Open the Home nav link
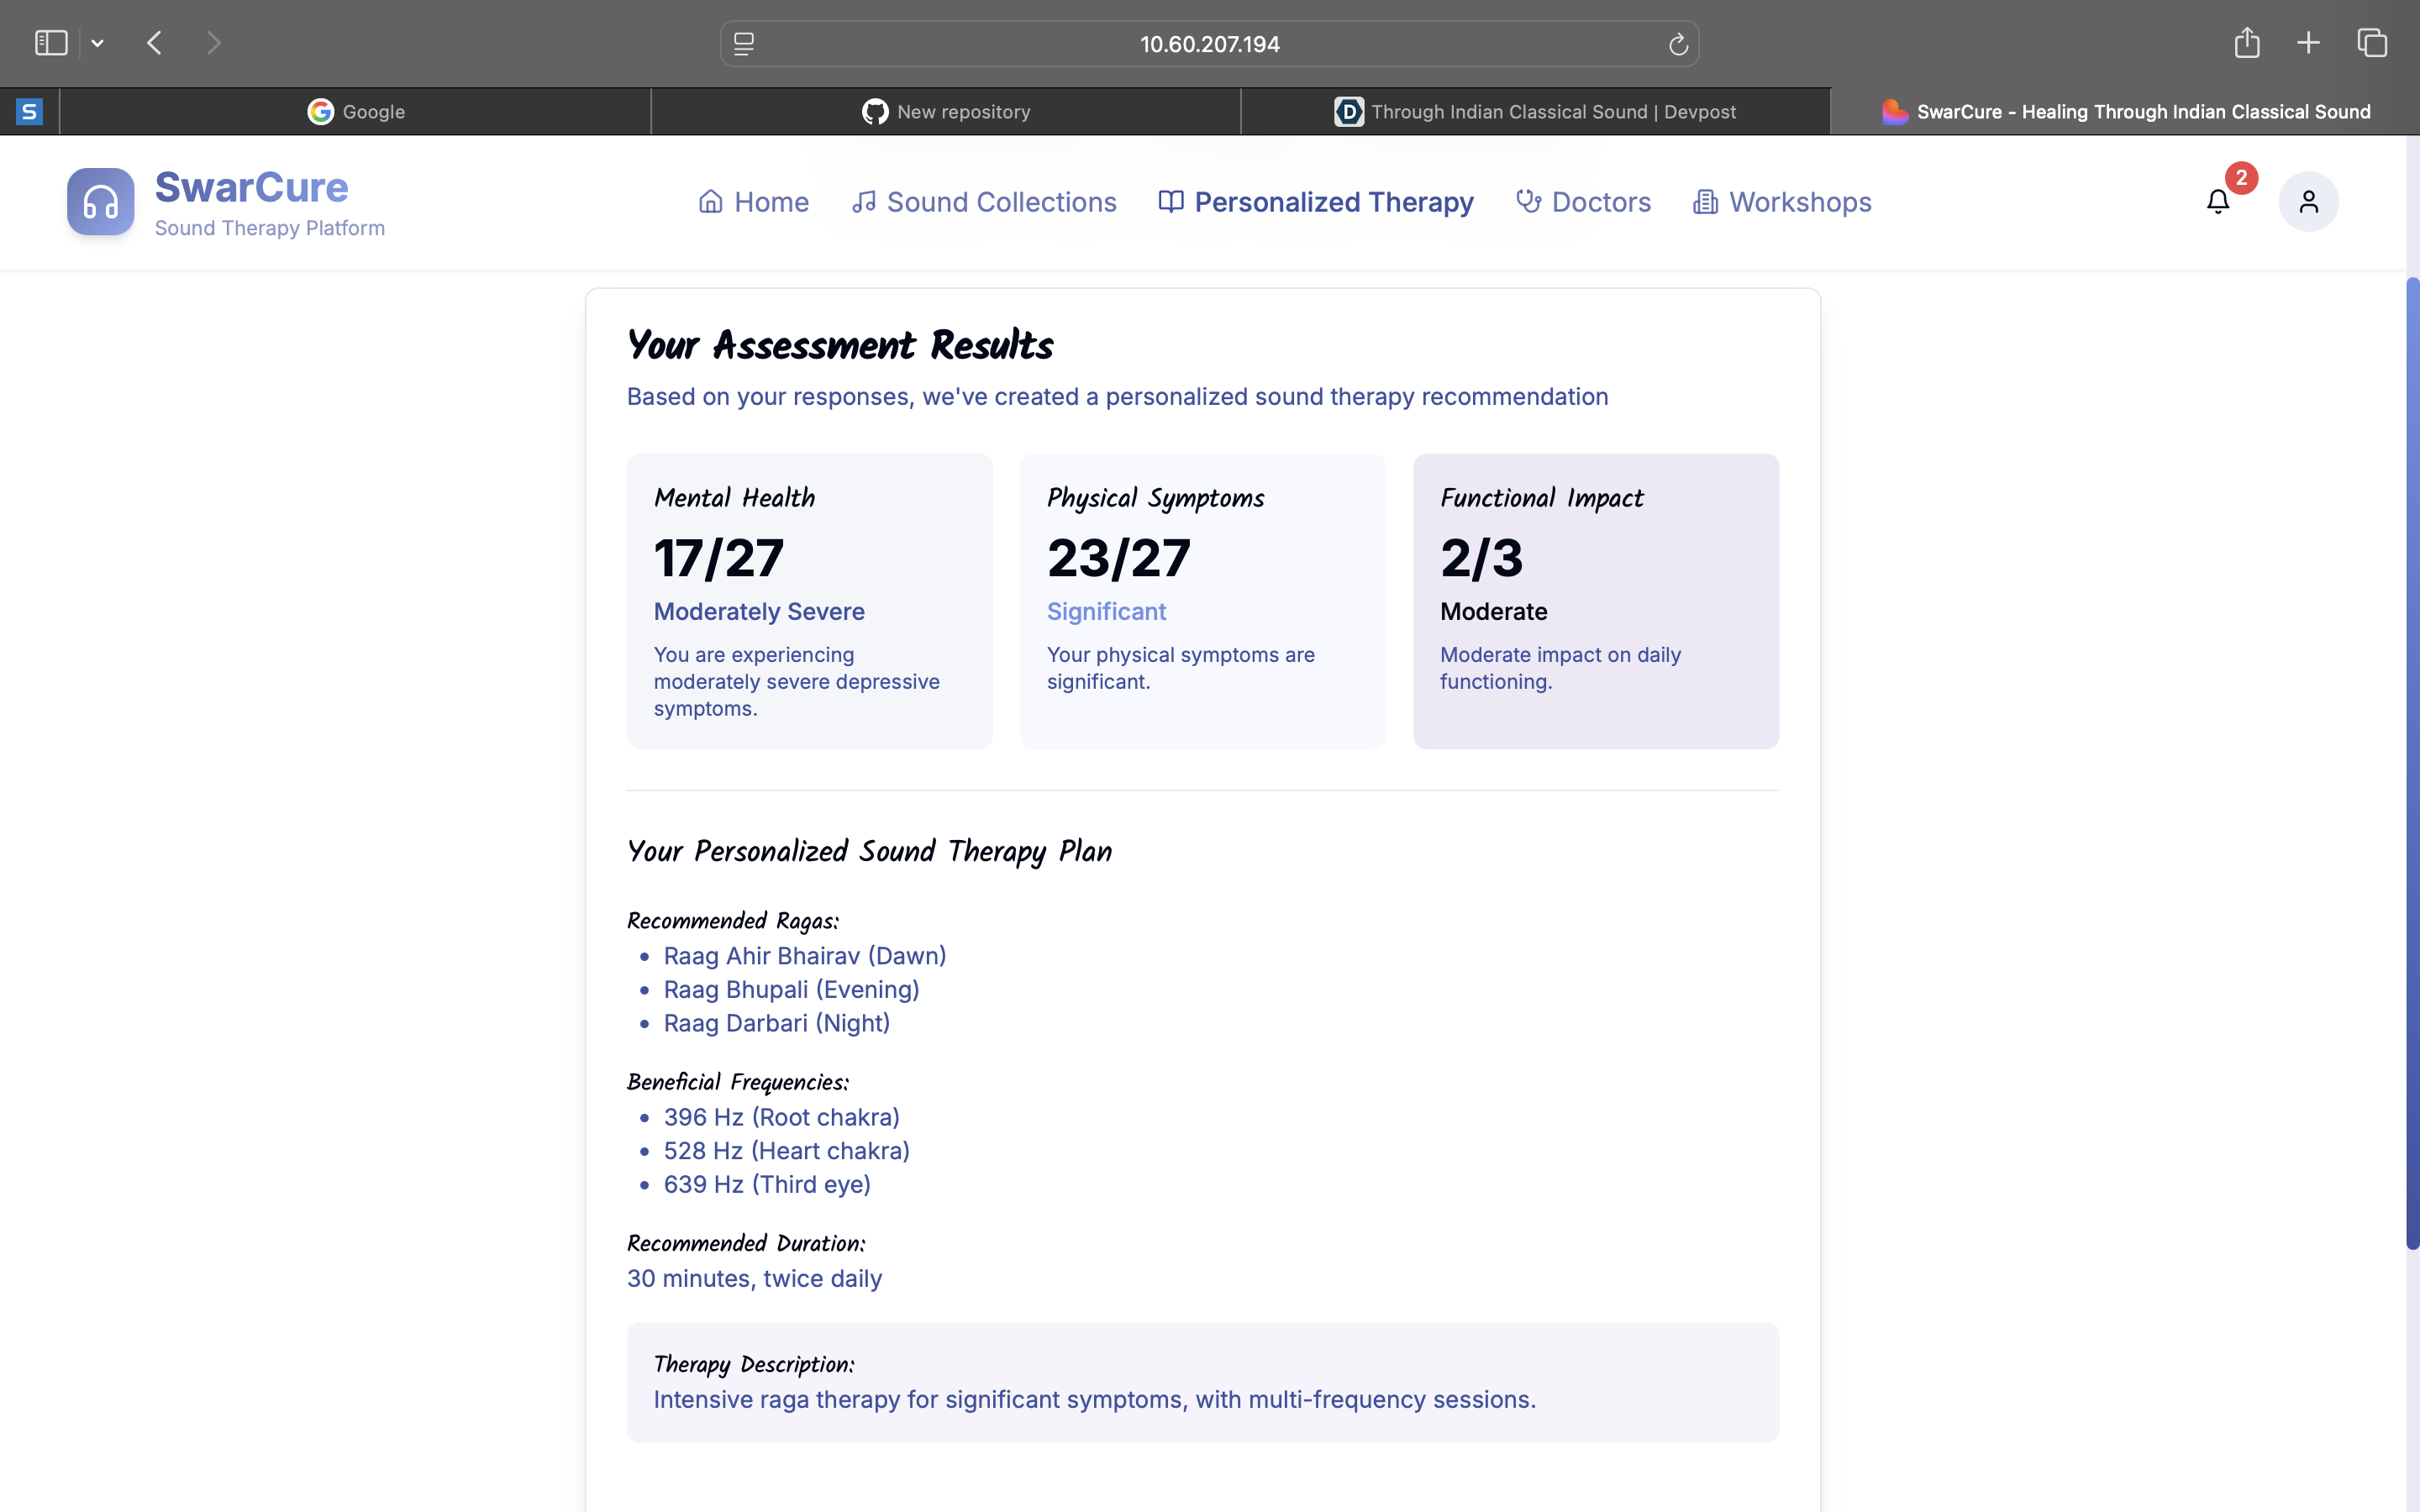The width and height of the screenshot is (2420, 1512). (x=753, y=202)
